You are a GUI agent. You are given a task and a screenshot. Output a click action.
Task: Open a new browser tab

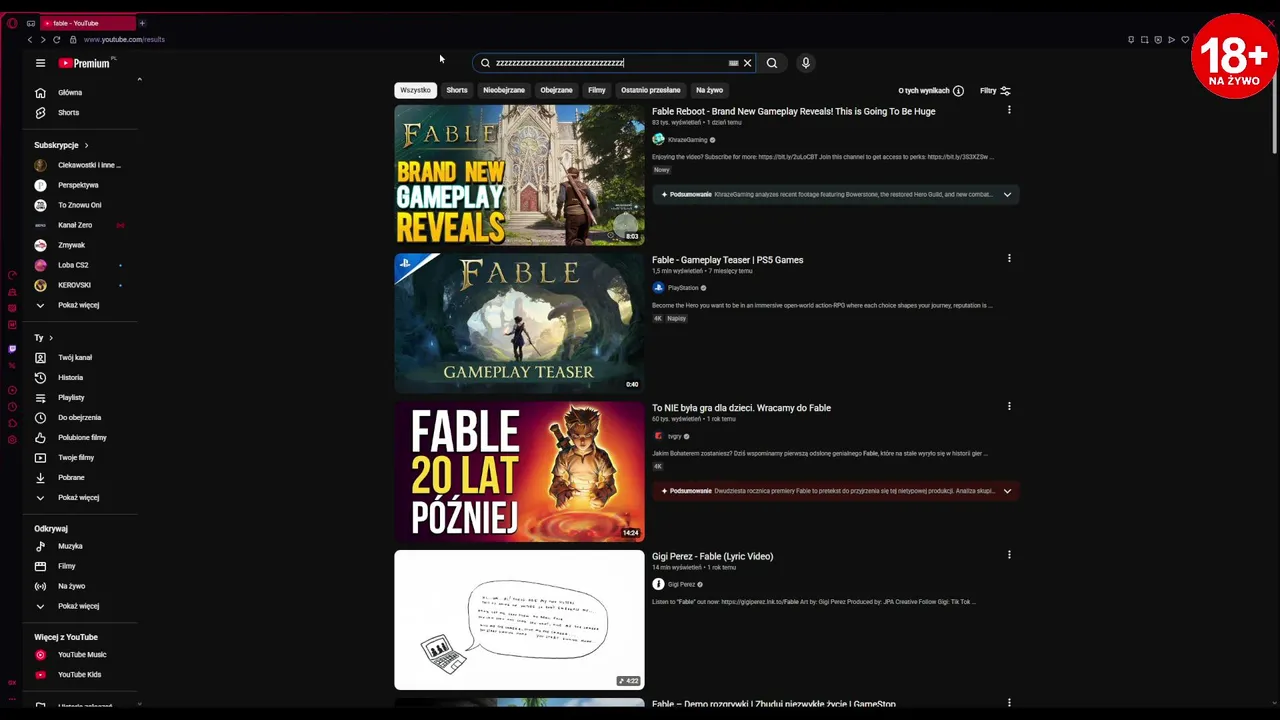click(142, 23)
